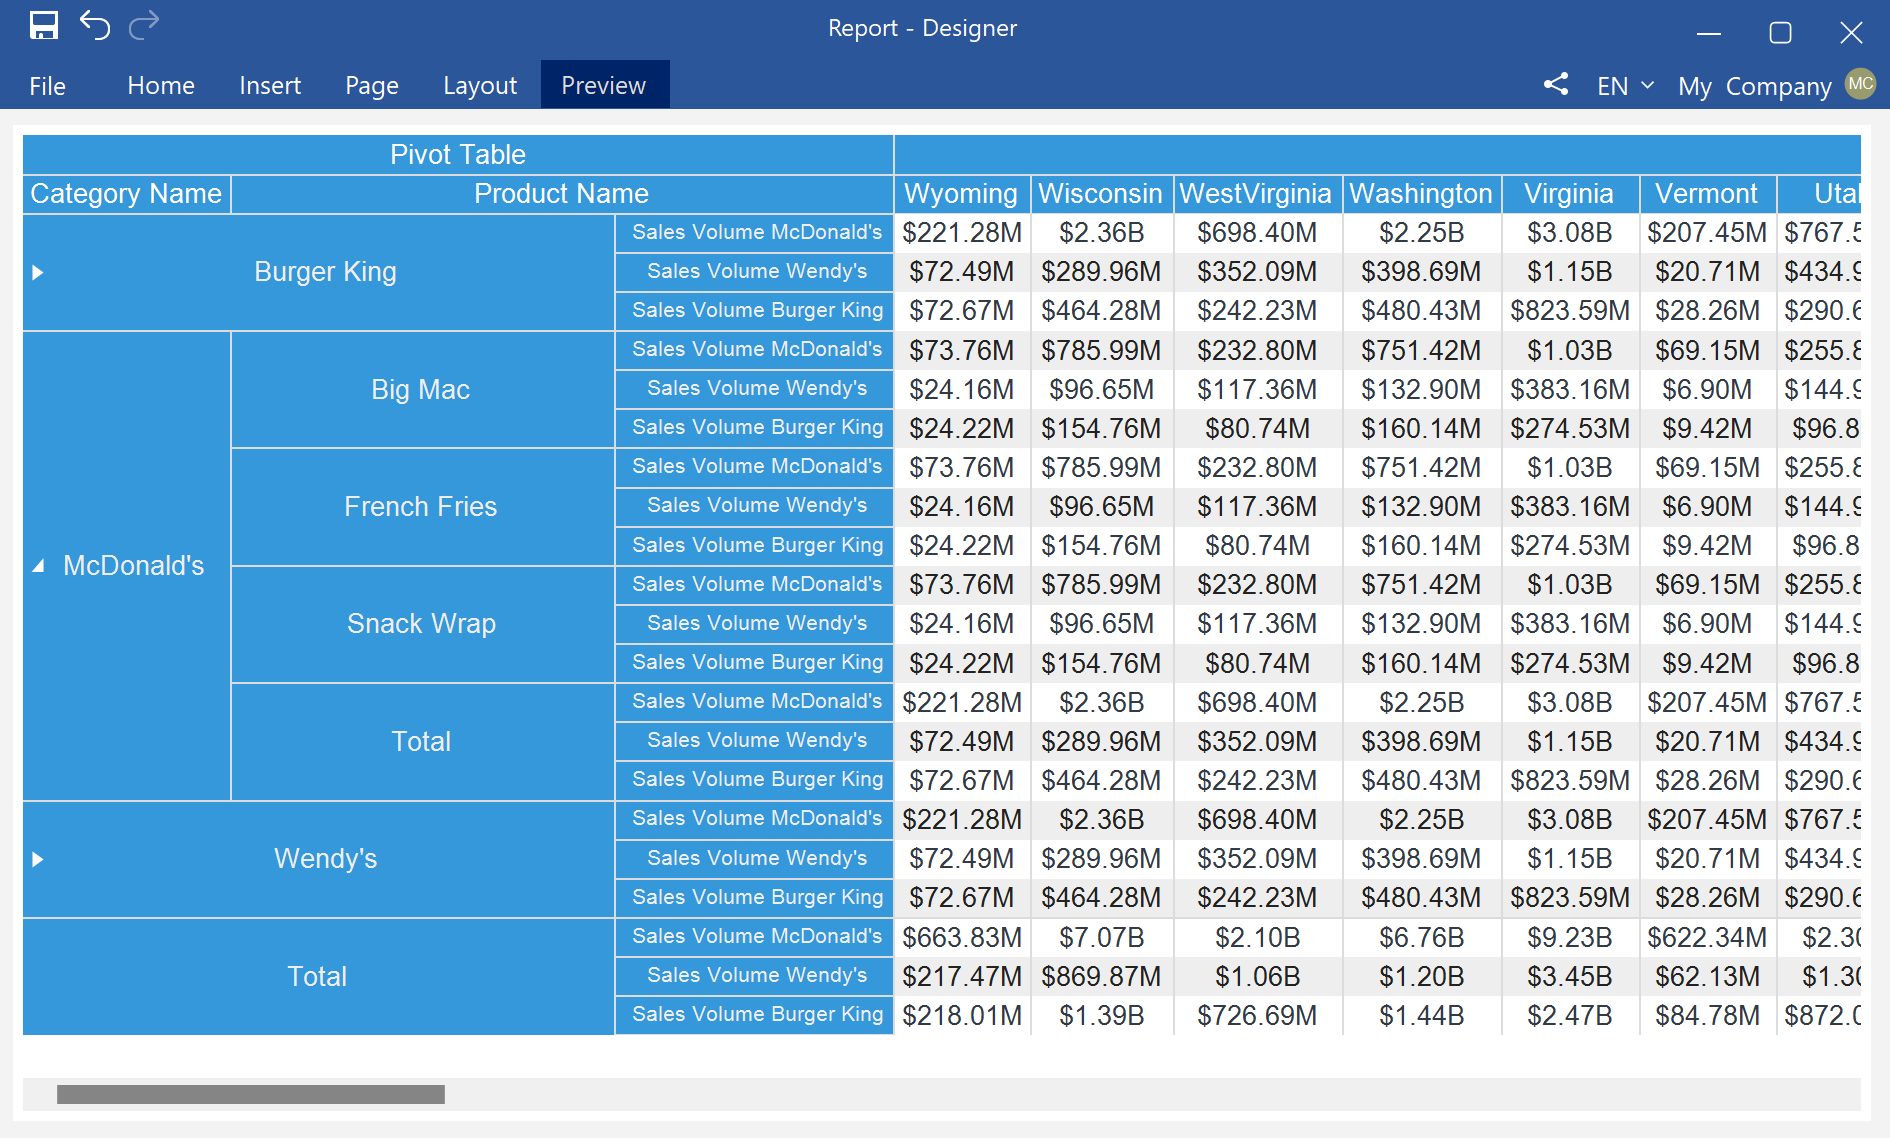This screenshot has width=1890, height=1138.
Task: Select the Total cell under McDonald's
Action: tap(421, 742)
